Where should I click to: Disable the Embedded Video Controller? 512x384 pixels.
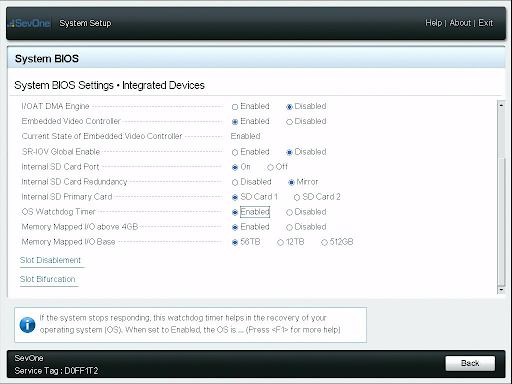(x=289, y=122)
